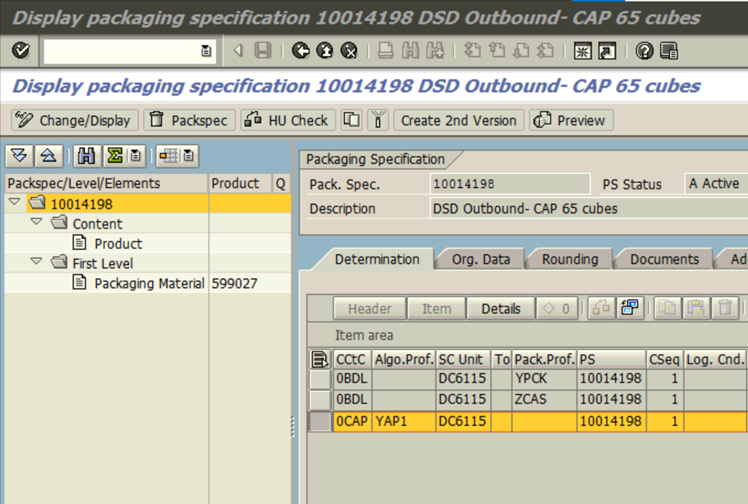Click the green Enter checkmark icon
748x504 pixels.
point(21,50)
